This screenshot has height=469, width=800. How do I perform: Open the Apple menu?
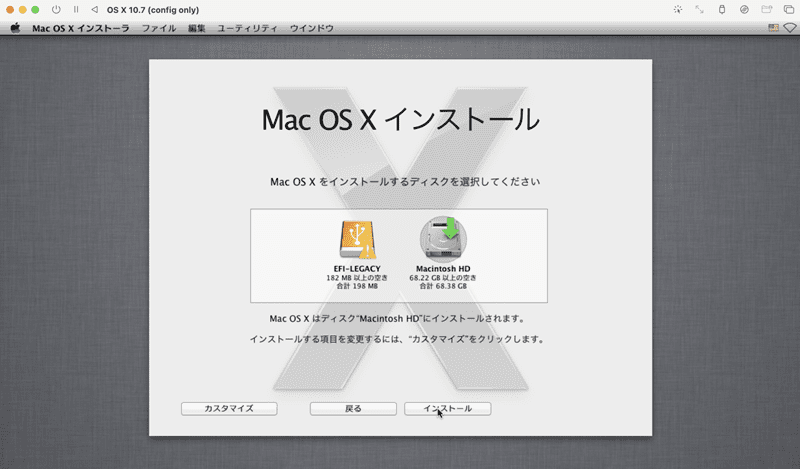pyautogui.click(x=15, y=28)
